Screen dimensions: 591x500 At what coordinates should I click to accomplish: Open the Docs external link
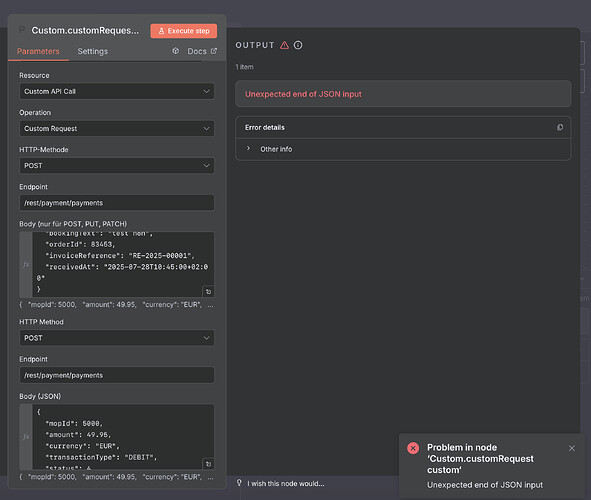202,51
